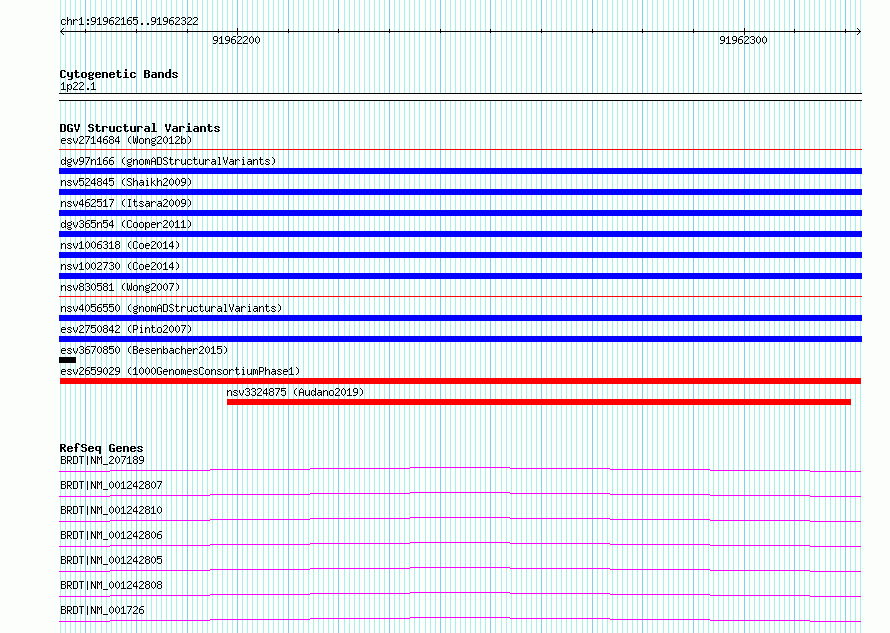Screen dimensions: 890x633
Task: Click the red bar under esv2659029
Action: [460, 381]
